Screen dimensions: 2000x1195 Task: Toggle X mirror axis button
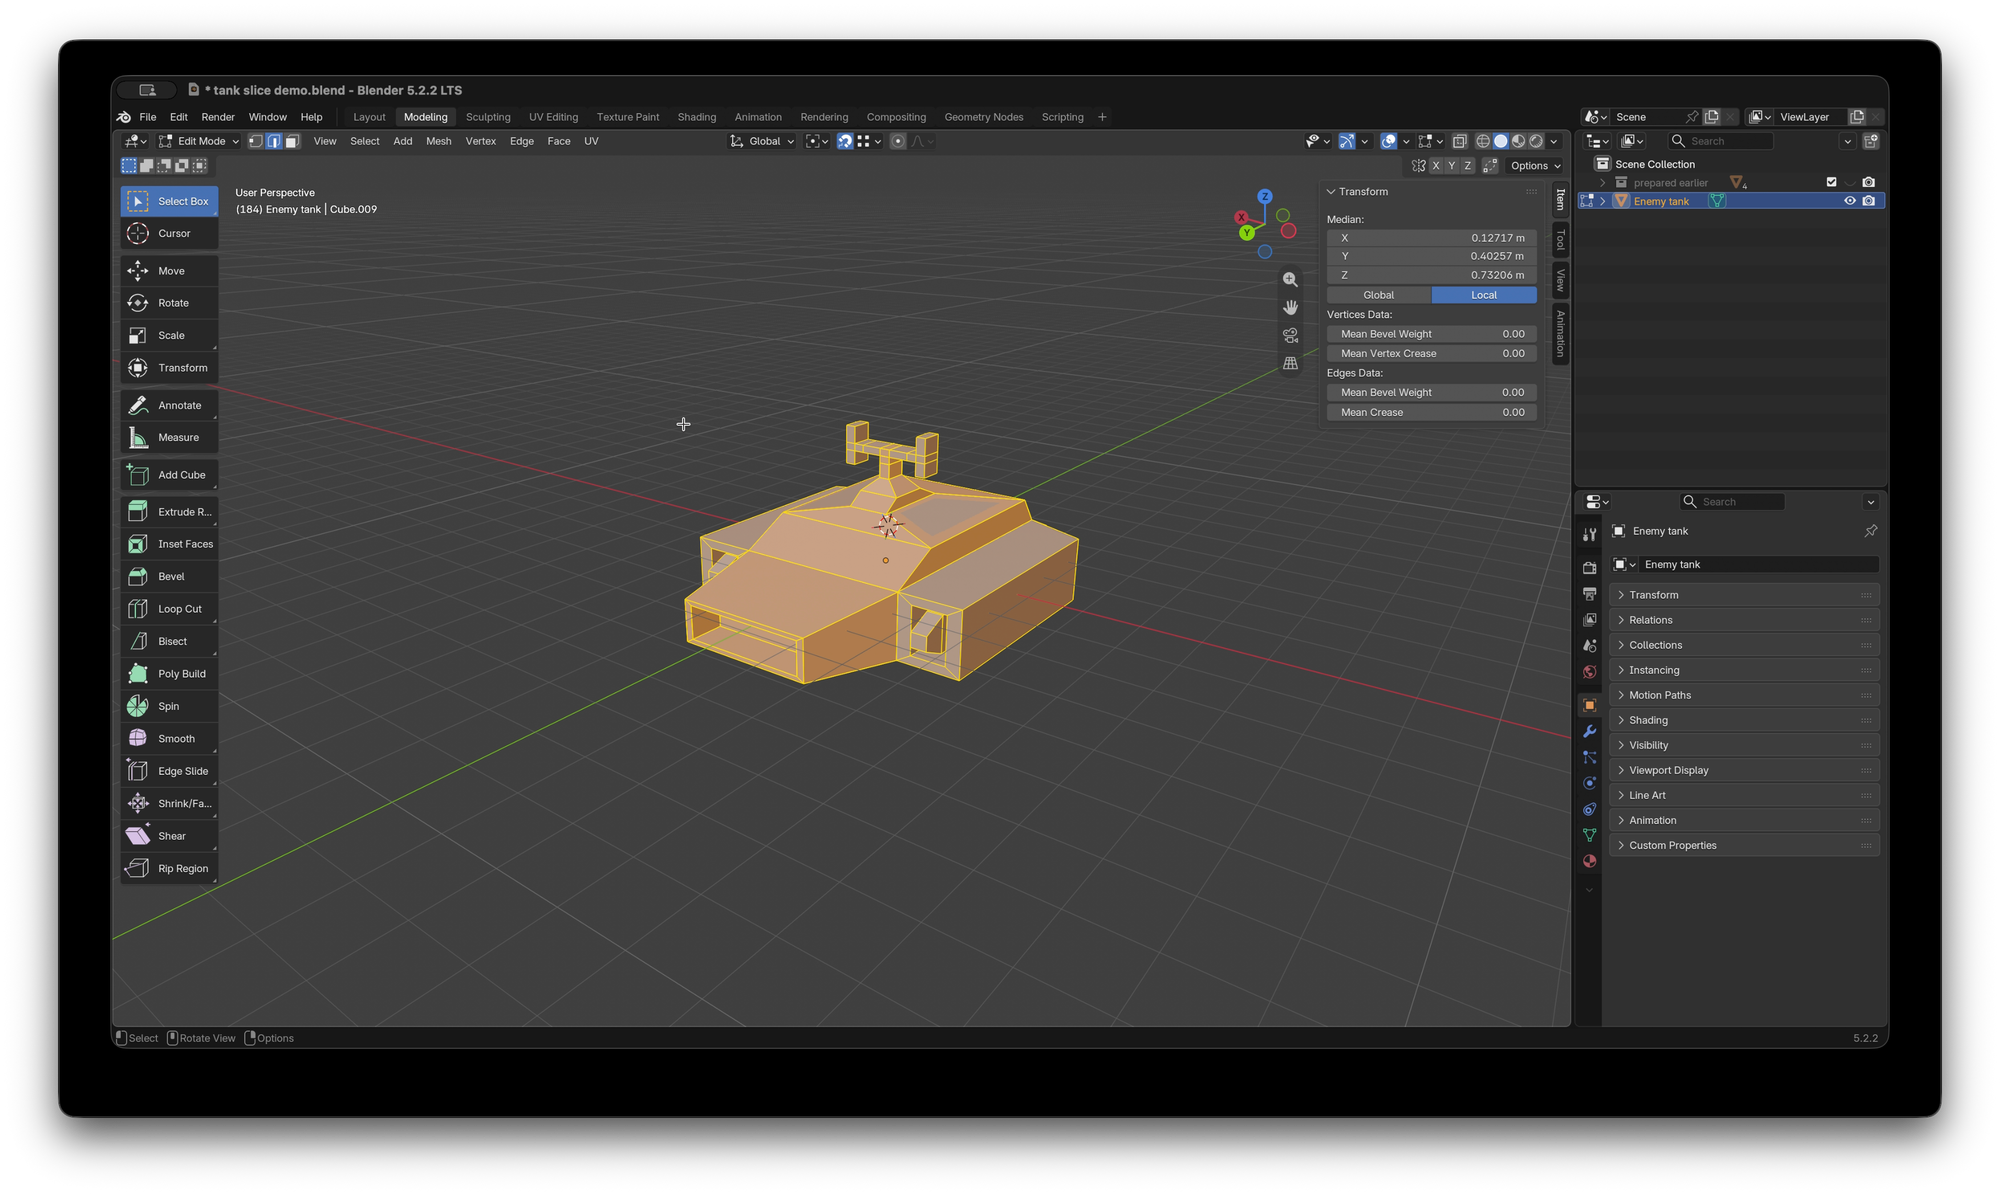[1436, 166]
